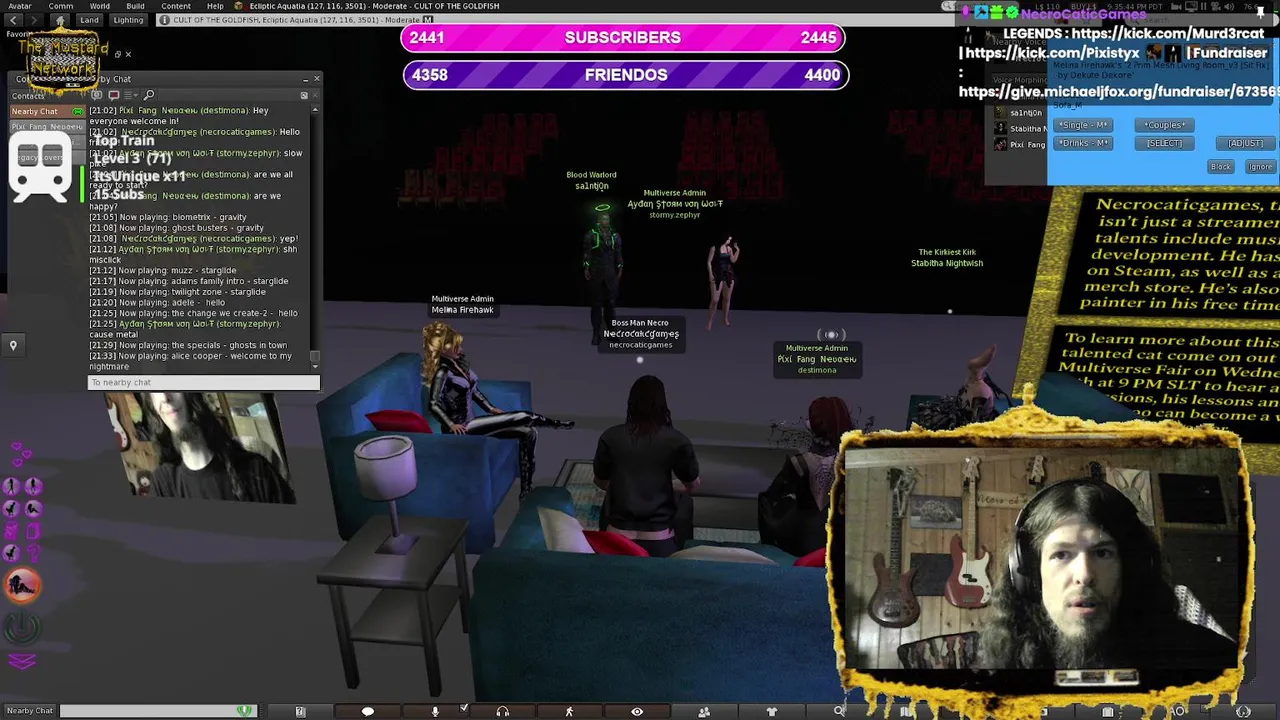The image size is (1280, 720).
Task: Click the 'To nearby chat' input field
Action: pos(204,382)
